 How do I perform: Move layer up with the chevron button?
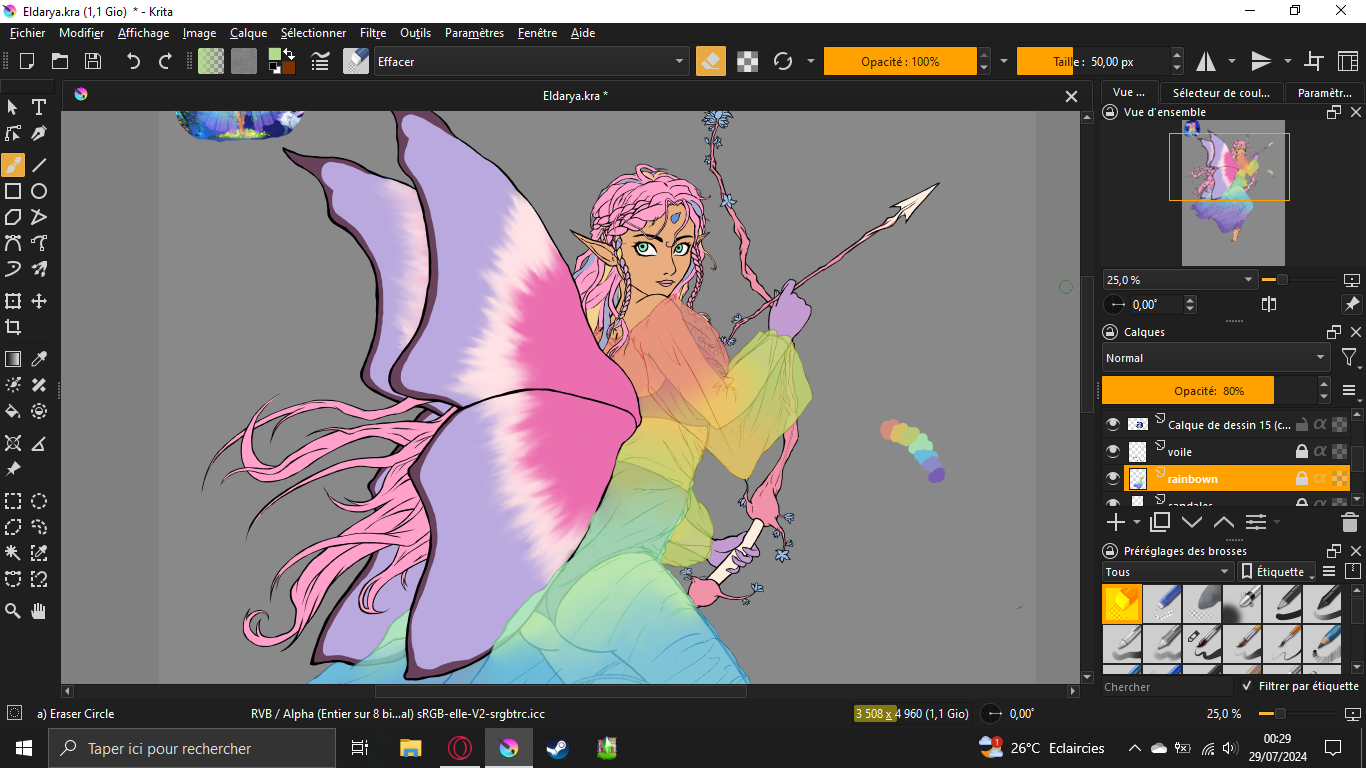point(1224,522)
